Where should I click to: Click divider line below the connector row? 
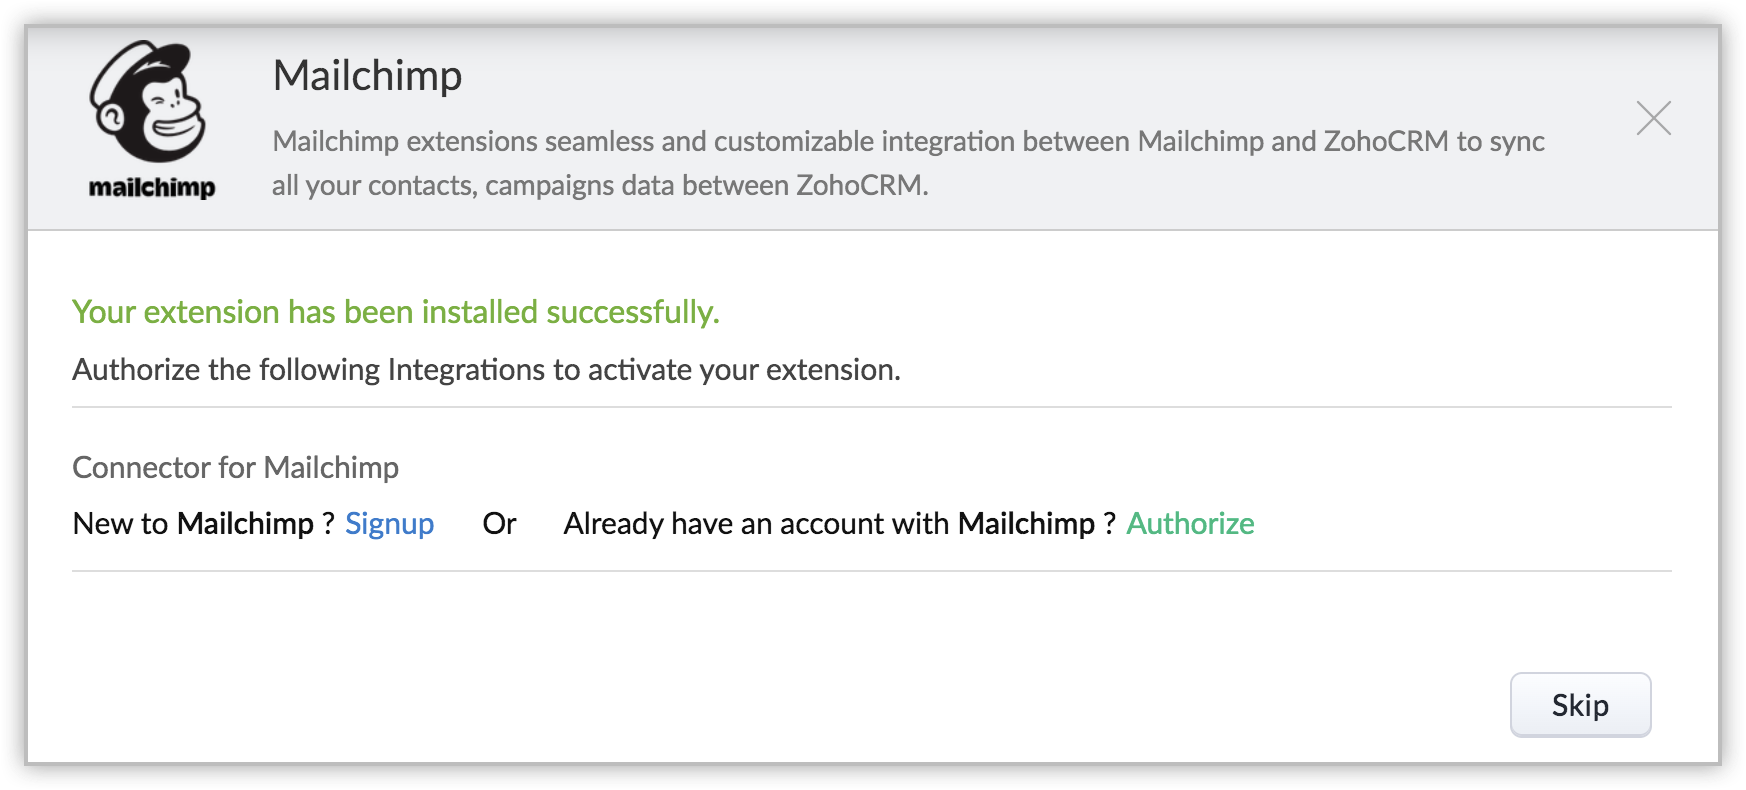(x=870, y=571)
